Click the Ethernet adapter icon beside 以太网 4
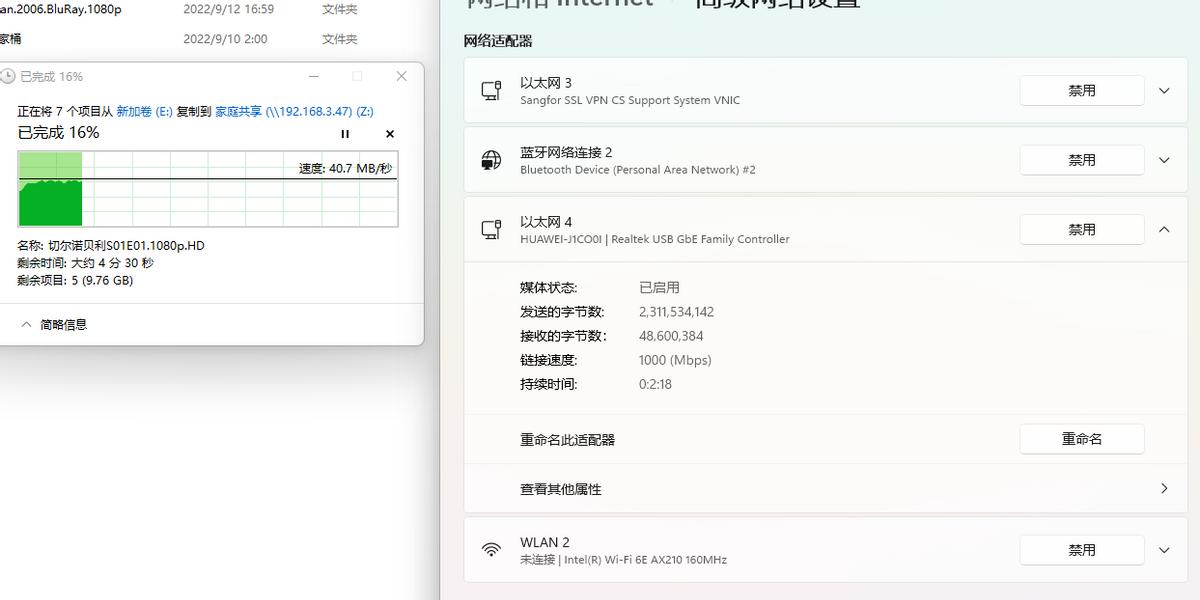The image size is (1200, 600). coord(491,228)
